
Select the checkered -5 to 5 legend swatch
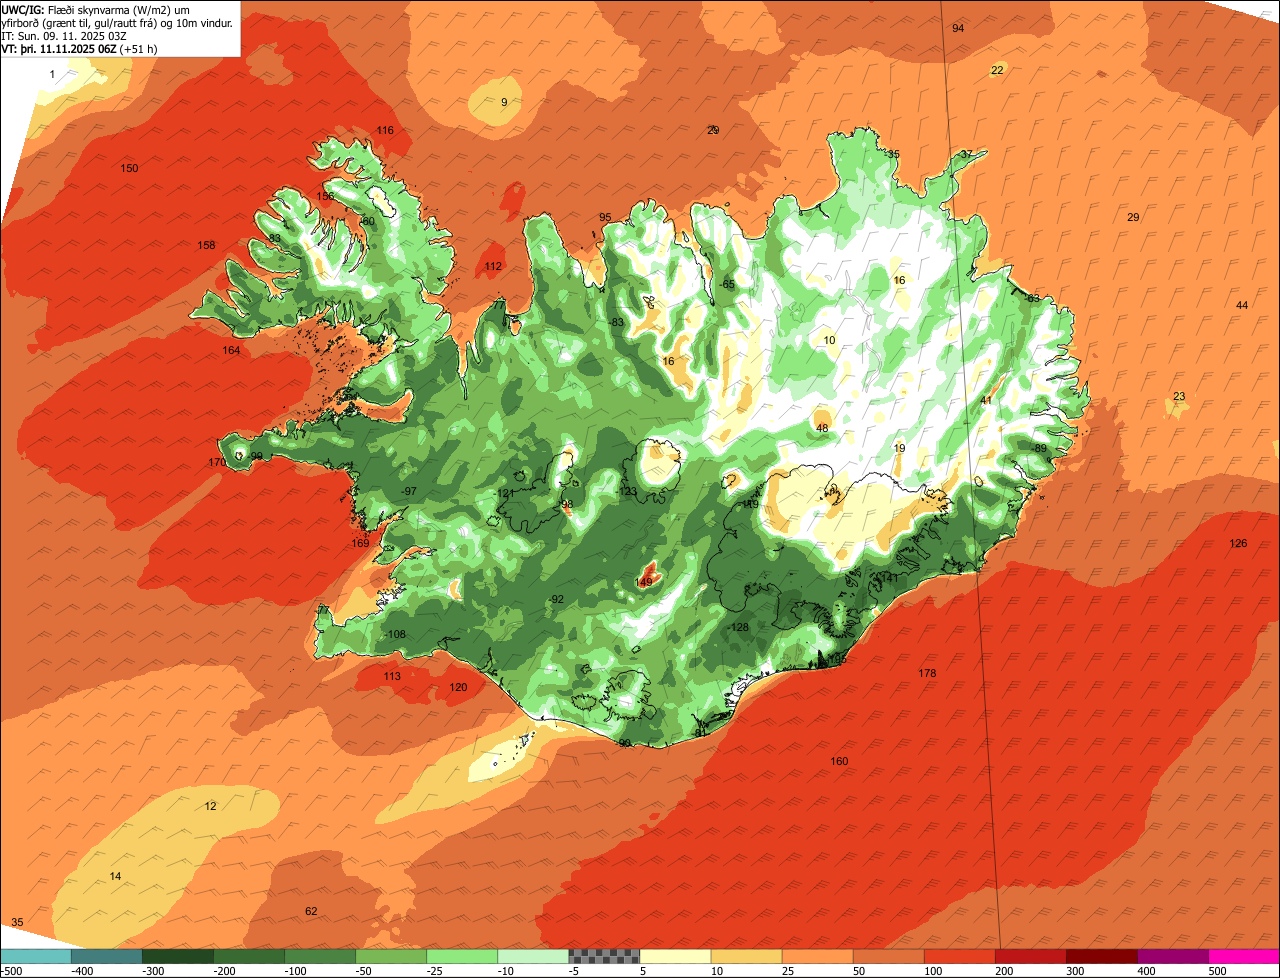pos(603,956)
